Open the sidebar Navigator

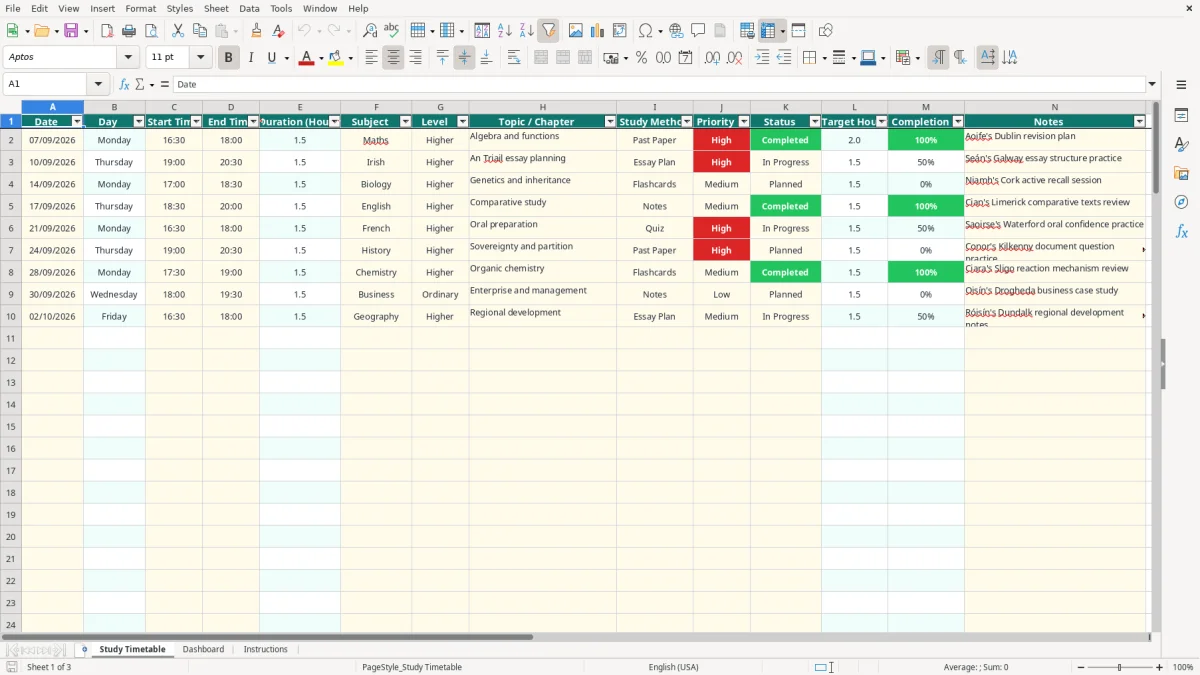tap(1181, 202)
